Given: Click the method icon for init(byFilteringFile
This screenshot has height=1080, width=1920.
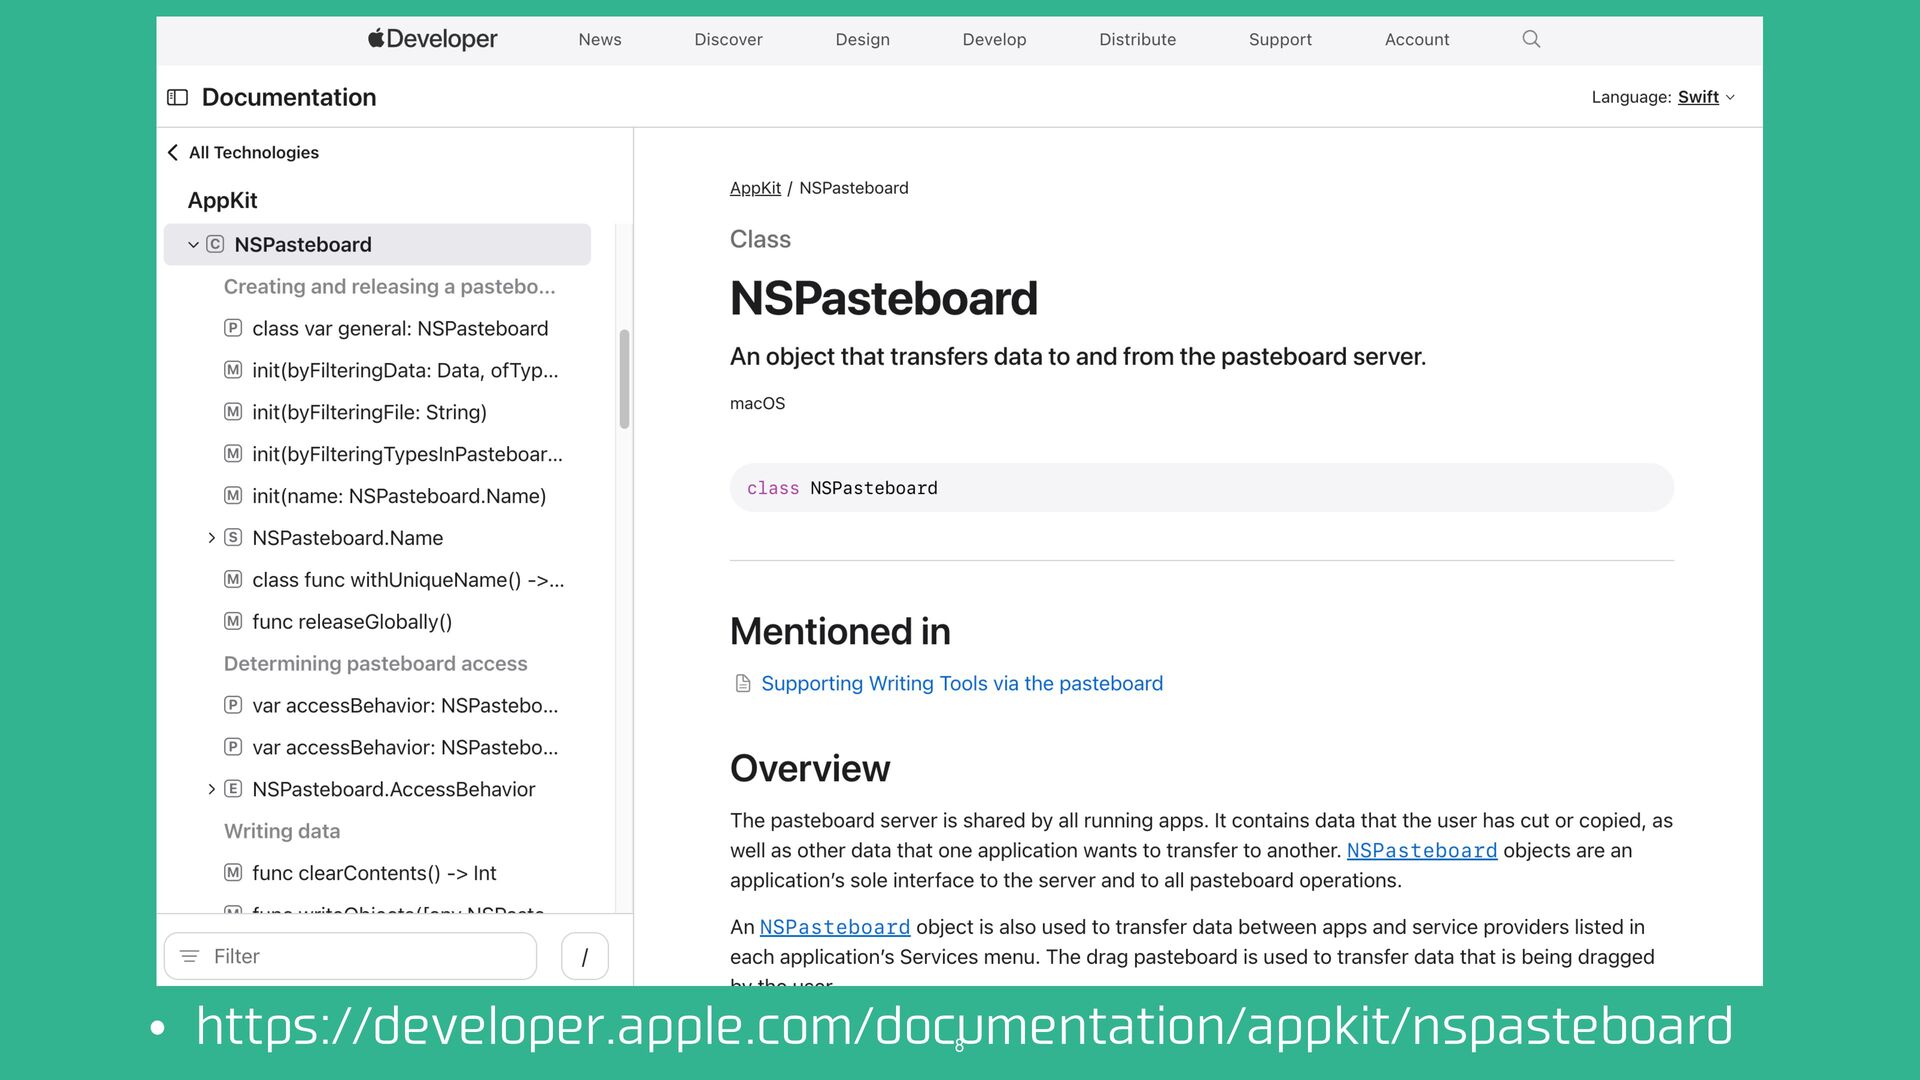Looking at the screenshot, I should pyautogui.click(x=233, y=412).
